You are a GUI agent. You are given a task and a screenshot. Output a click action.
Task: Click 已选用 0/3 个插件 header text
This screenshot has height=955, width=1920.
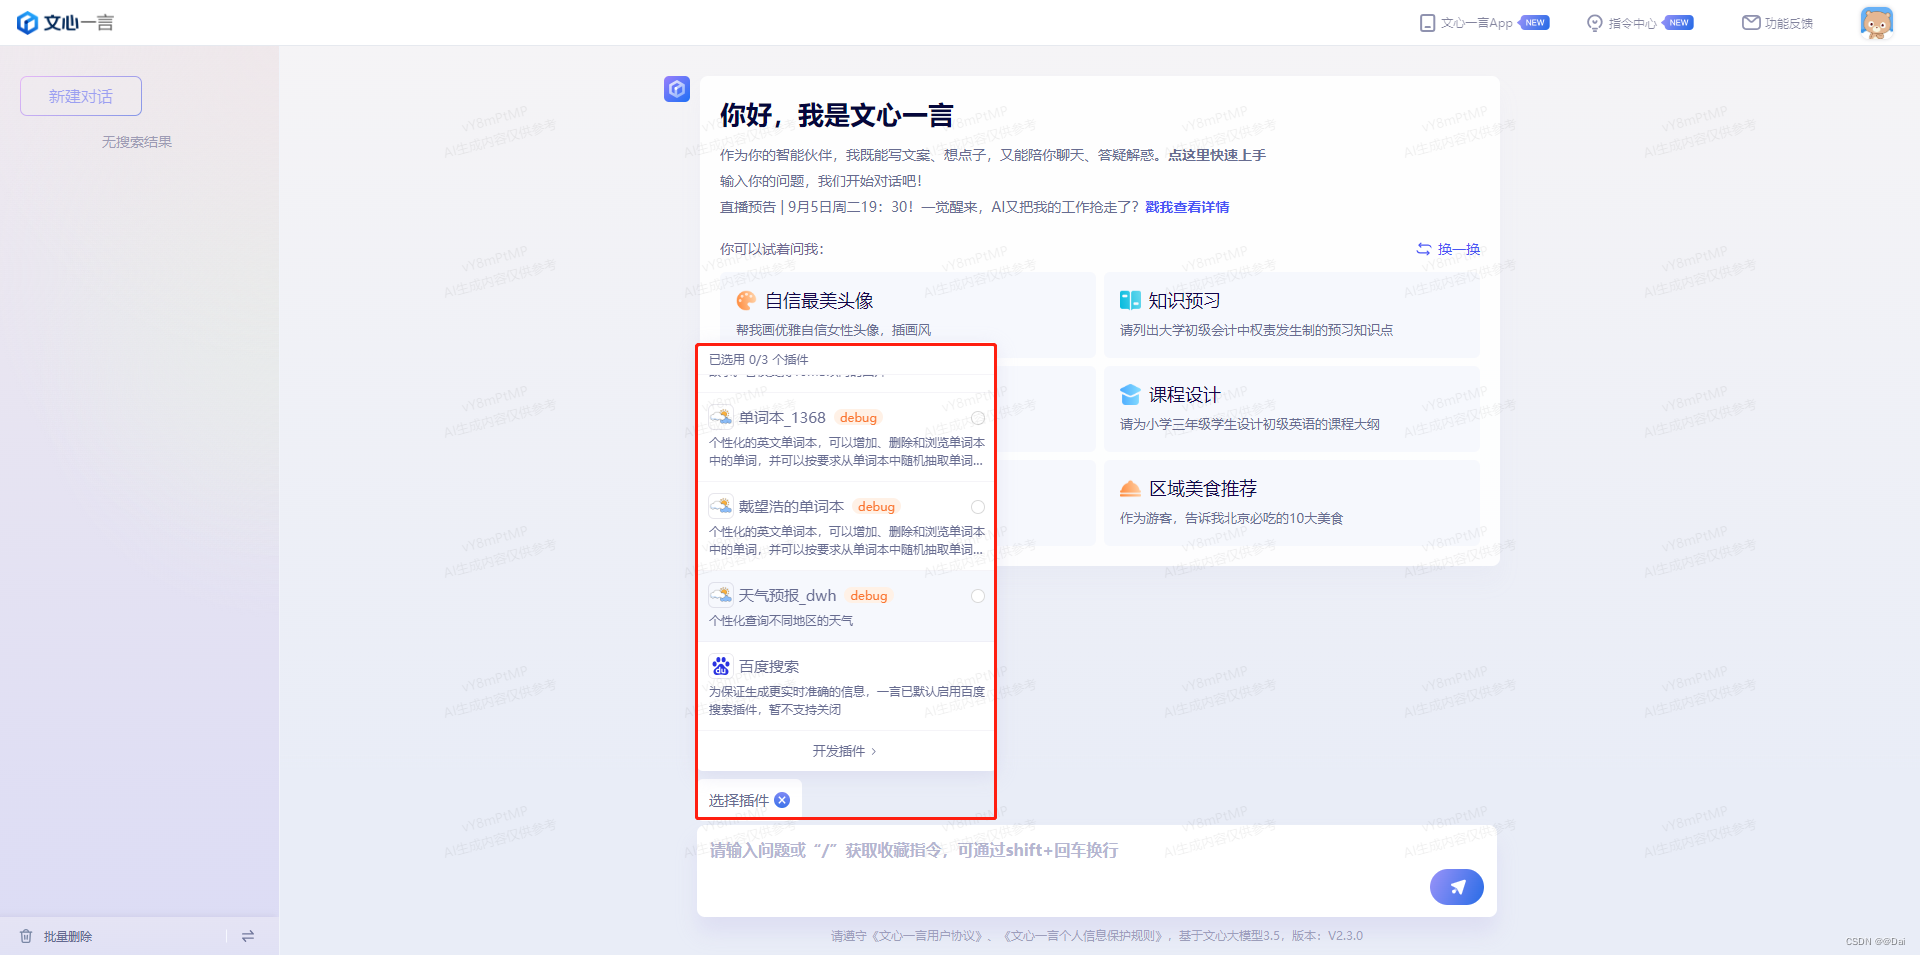point(759,360)
